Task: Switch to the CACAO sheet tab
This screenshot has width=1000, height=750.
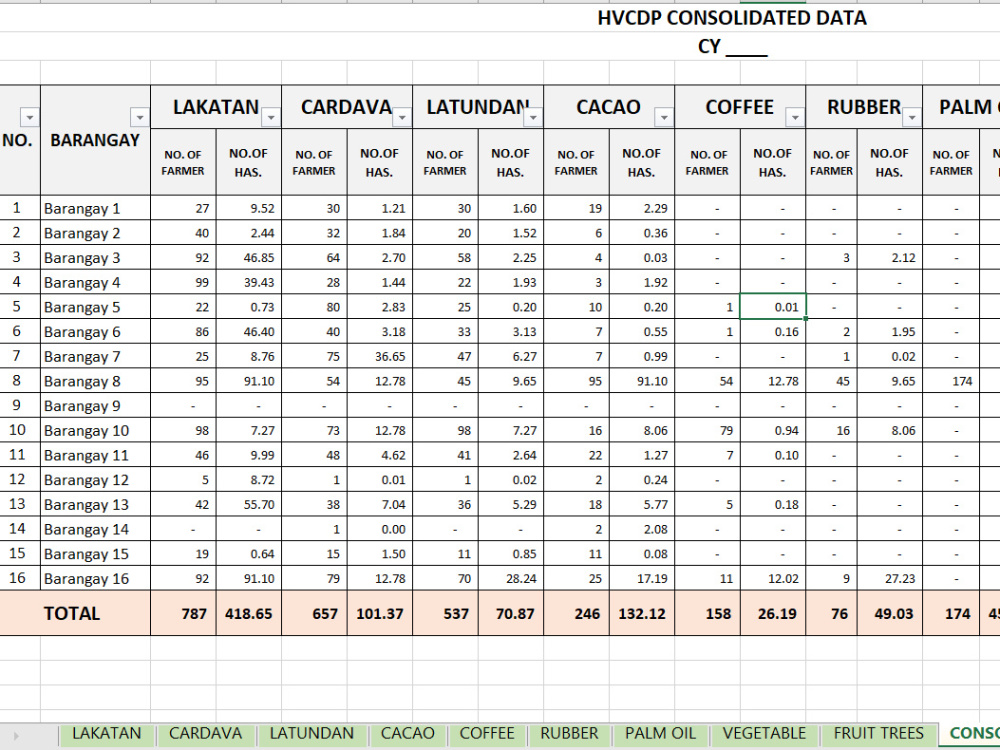Action: 408,734
